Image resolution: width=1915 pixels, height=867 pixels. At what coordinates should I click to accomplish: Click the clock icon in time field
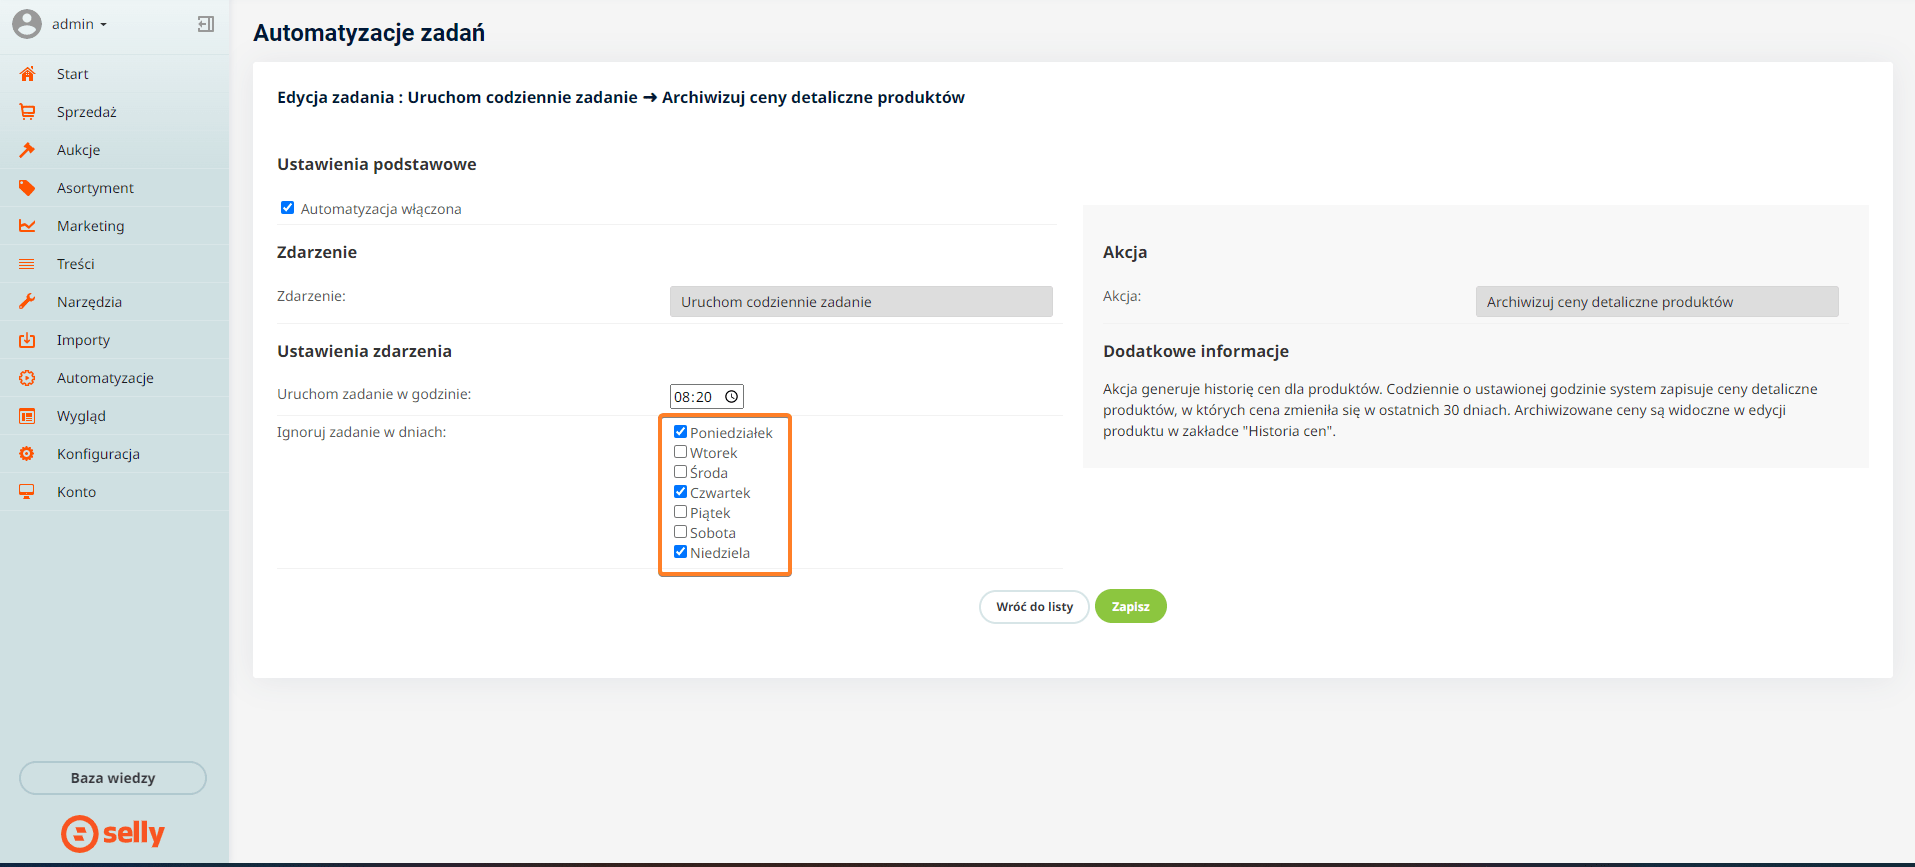pyautogui.click(x=732, y=397)
